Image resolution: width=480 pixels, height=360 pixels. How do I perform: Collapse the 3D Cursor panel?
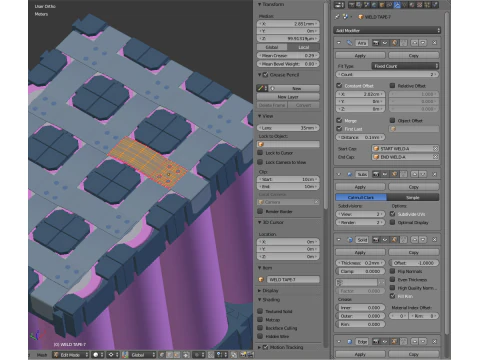[x=260, y=222]
